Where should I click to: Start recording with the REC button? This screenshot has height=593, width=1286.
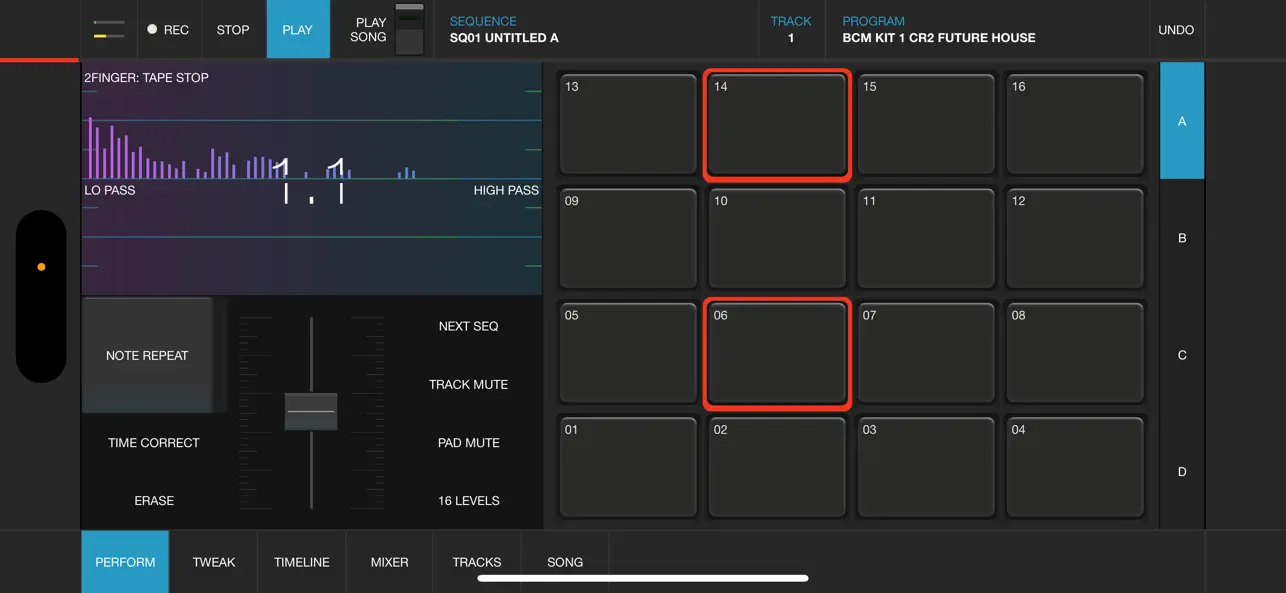[x=168, y=29]
